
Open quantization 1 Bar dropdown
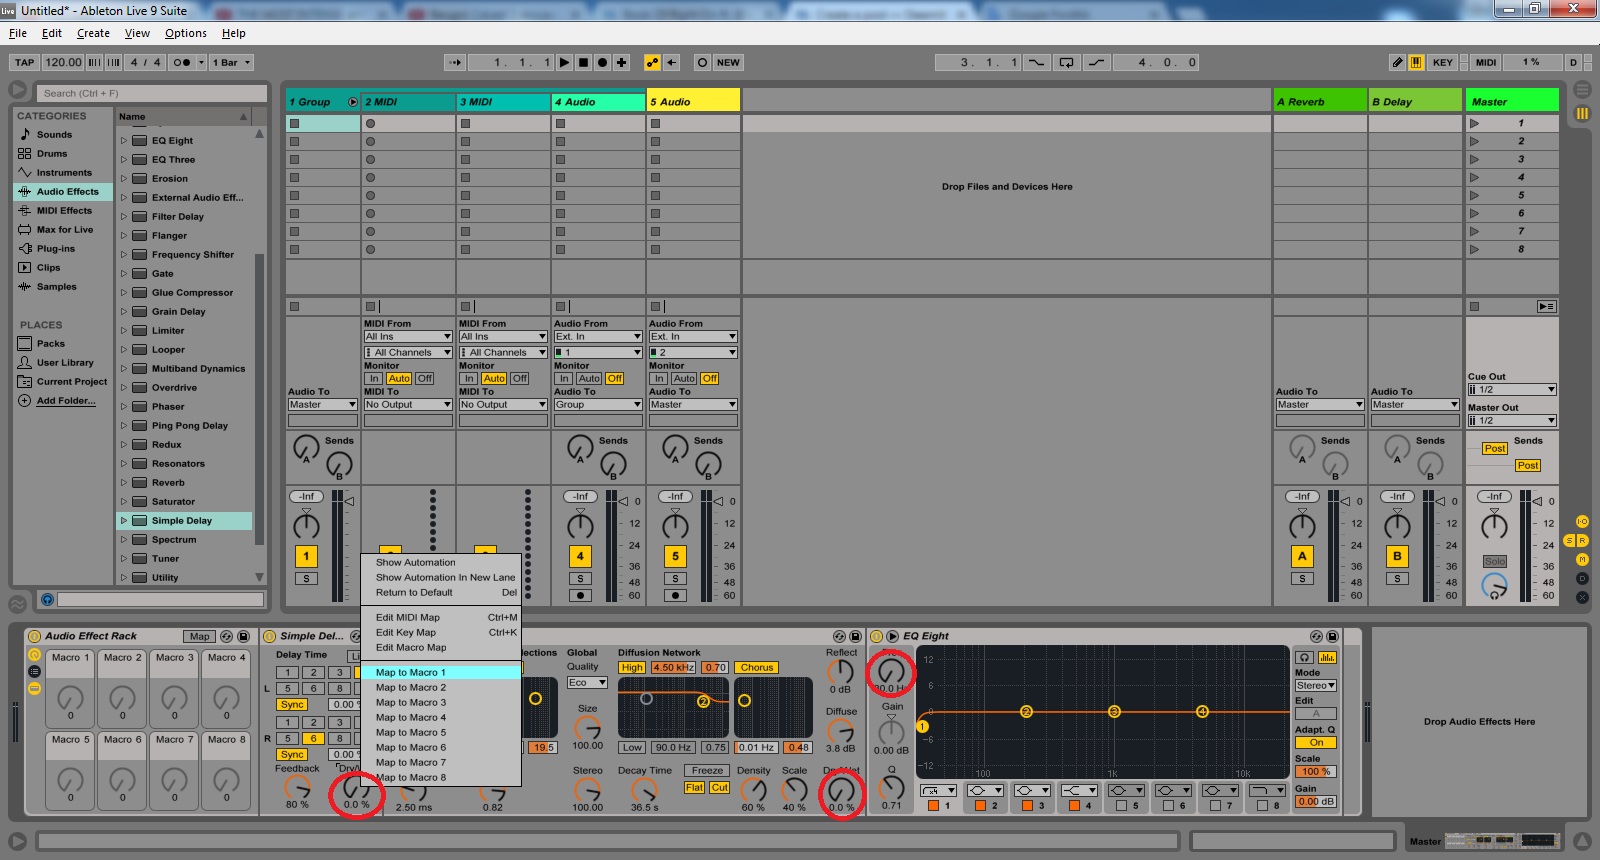(x=231, y=62)
